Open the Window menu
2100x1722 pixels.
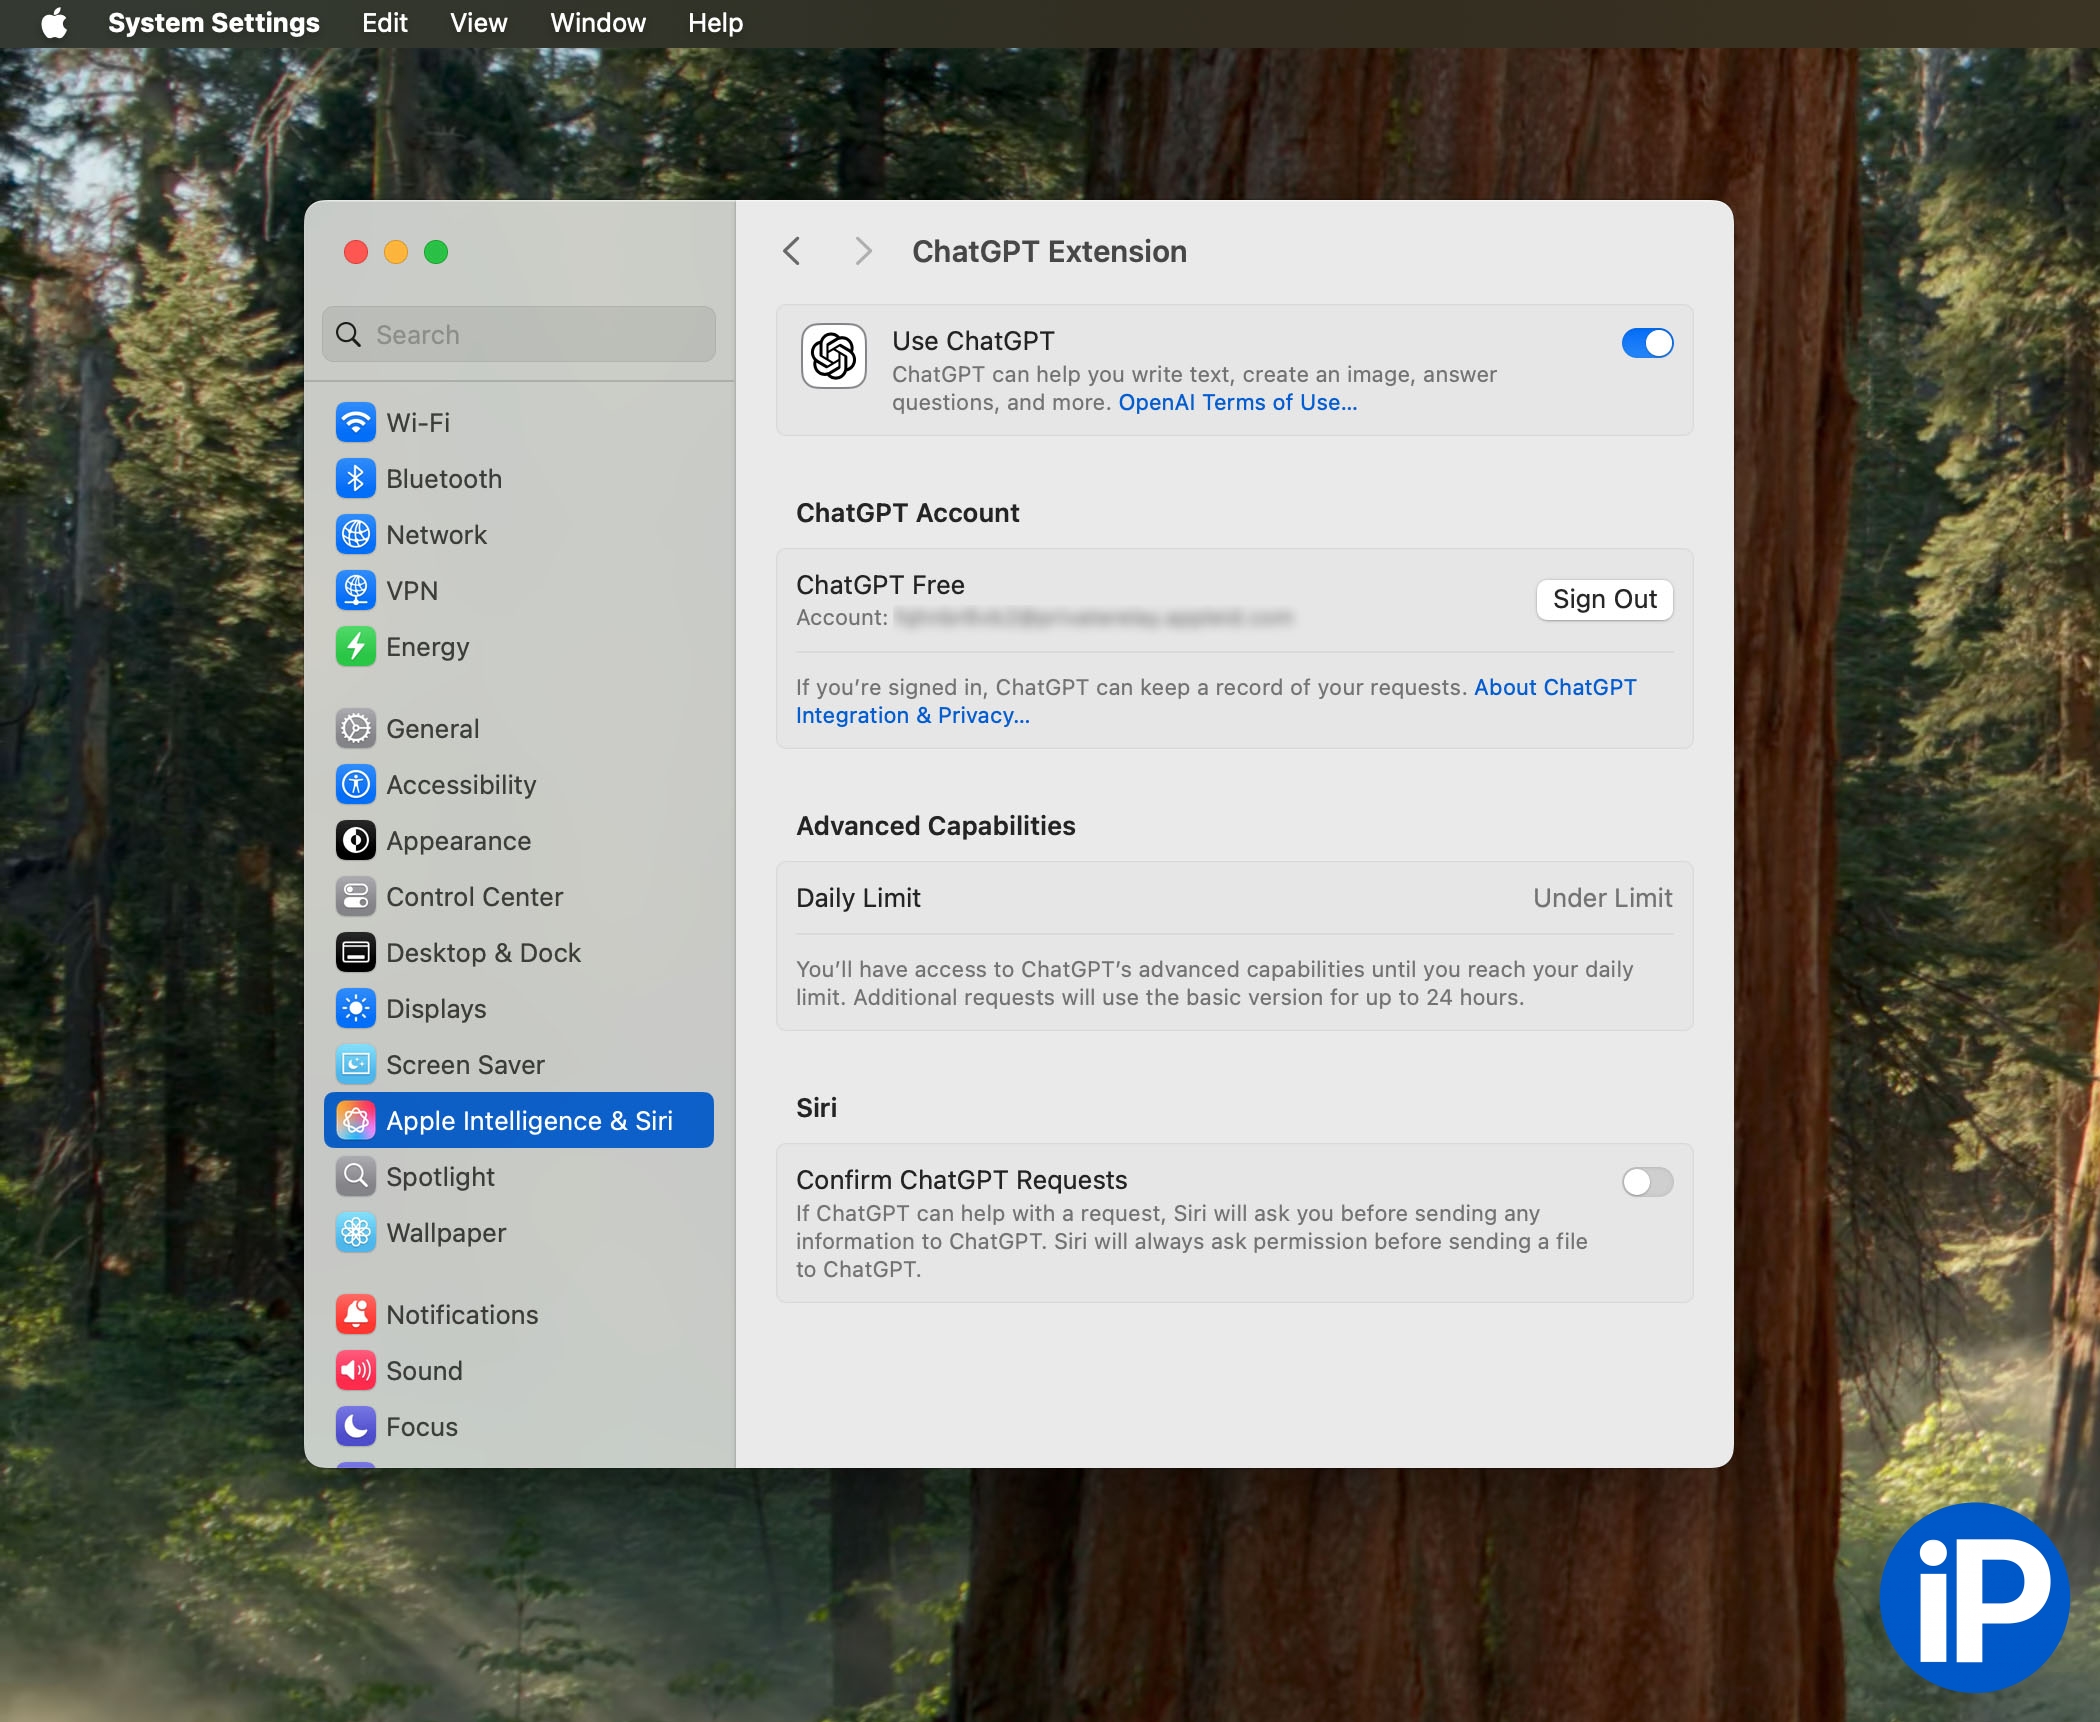(597, 23)
